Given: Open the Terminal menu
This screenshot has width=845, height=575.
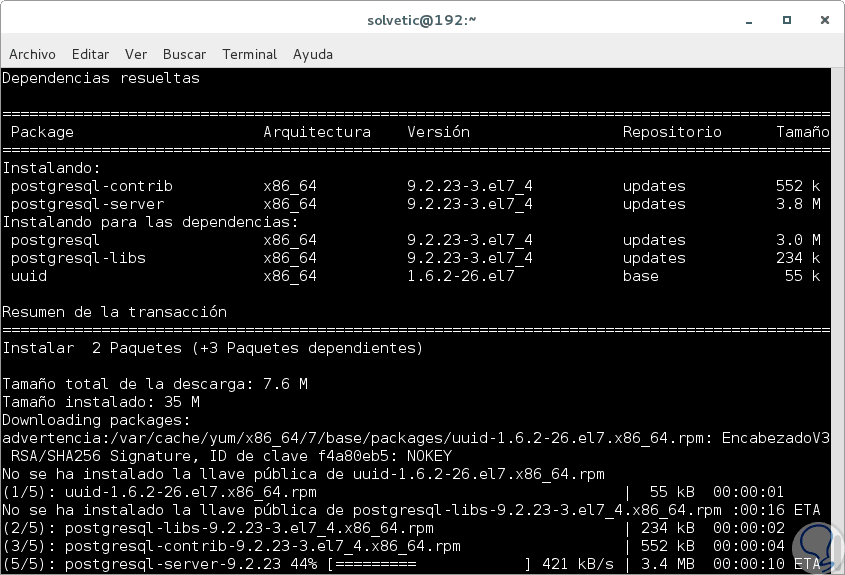Looking at the screenshot, I should pos(250,54).
